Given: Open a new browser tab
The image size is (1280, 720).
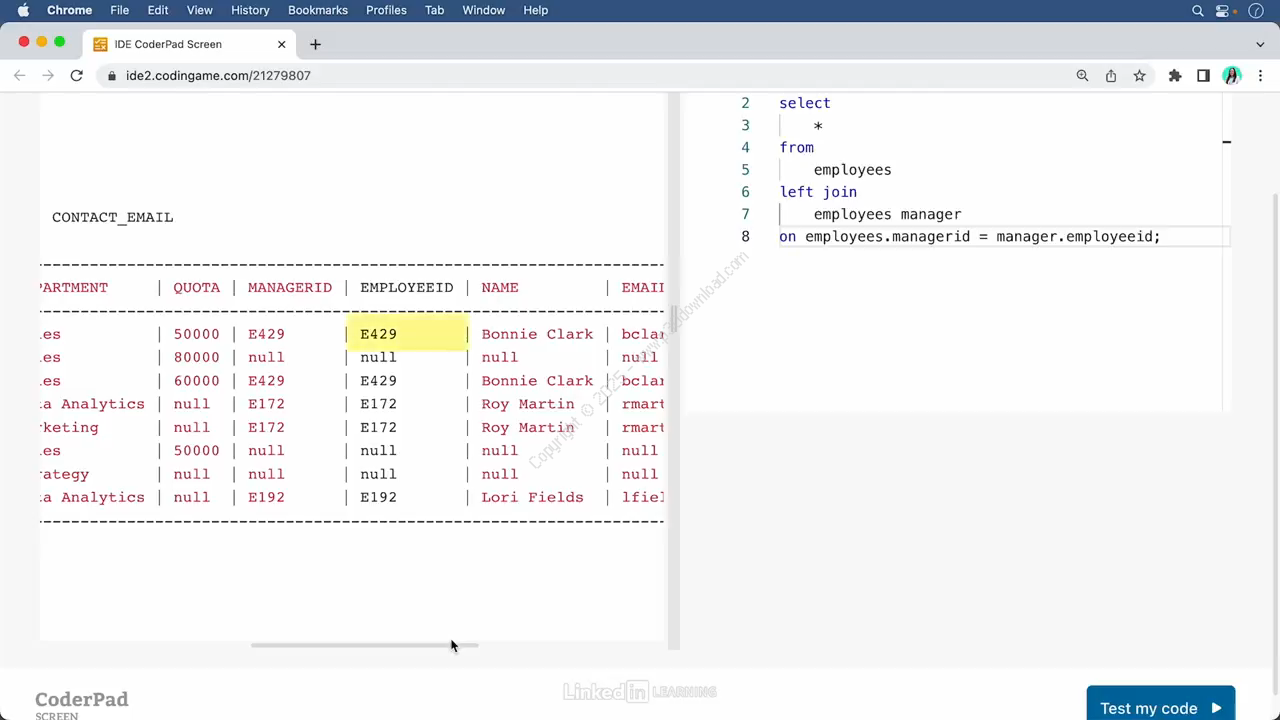Looking at the screenshot, I should [x=315, y=44].
